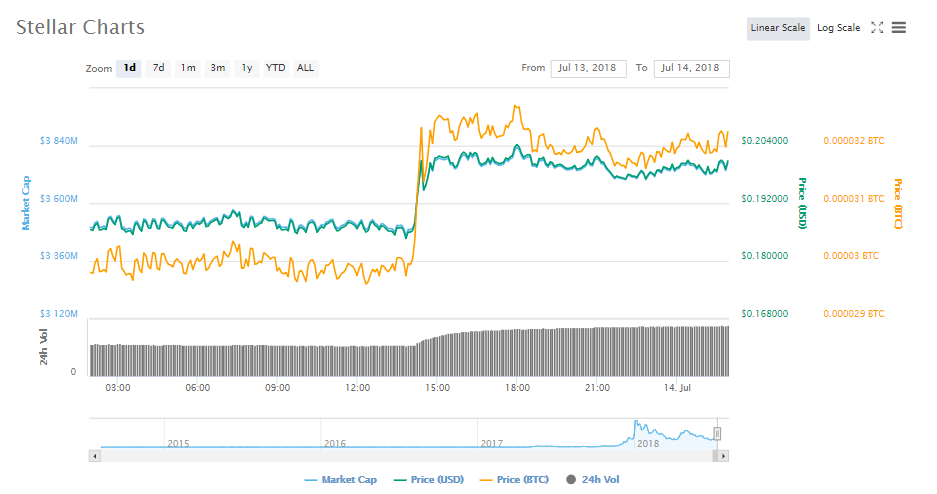Click the navigator left scroll arrow
This screenshot has width=937, height=494.
coord(94,456)
